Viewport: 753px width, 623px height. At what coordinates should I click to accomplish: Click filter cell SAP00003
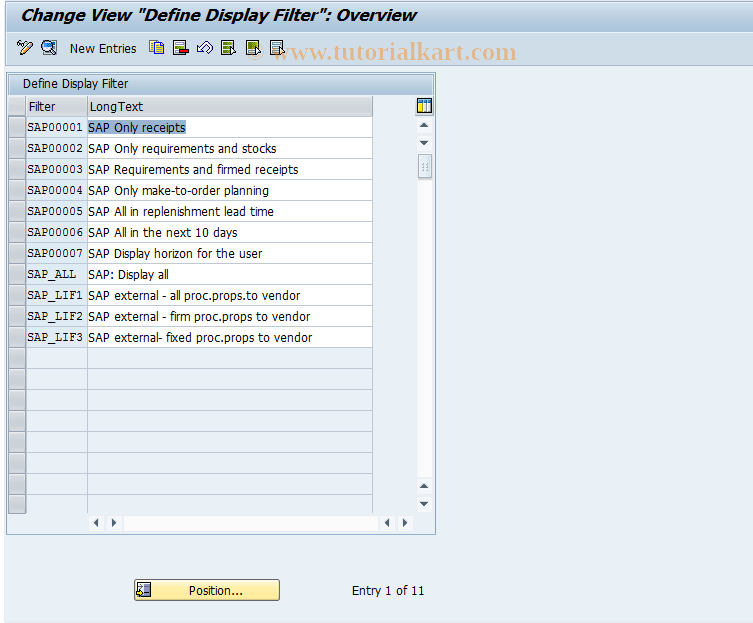[57, 170]
